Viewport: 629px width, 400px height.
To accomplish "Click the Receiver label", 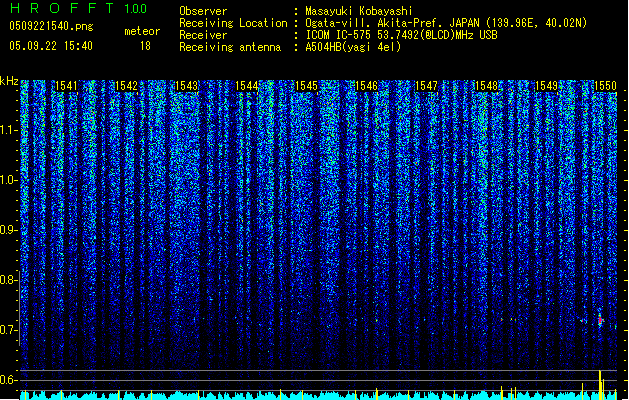I will pyautogui.click(x=203, y=35).
